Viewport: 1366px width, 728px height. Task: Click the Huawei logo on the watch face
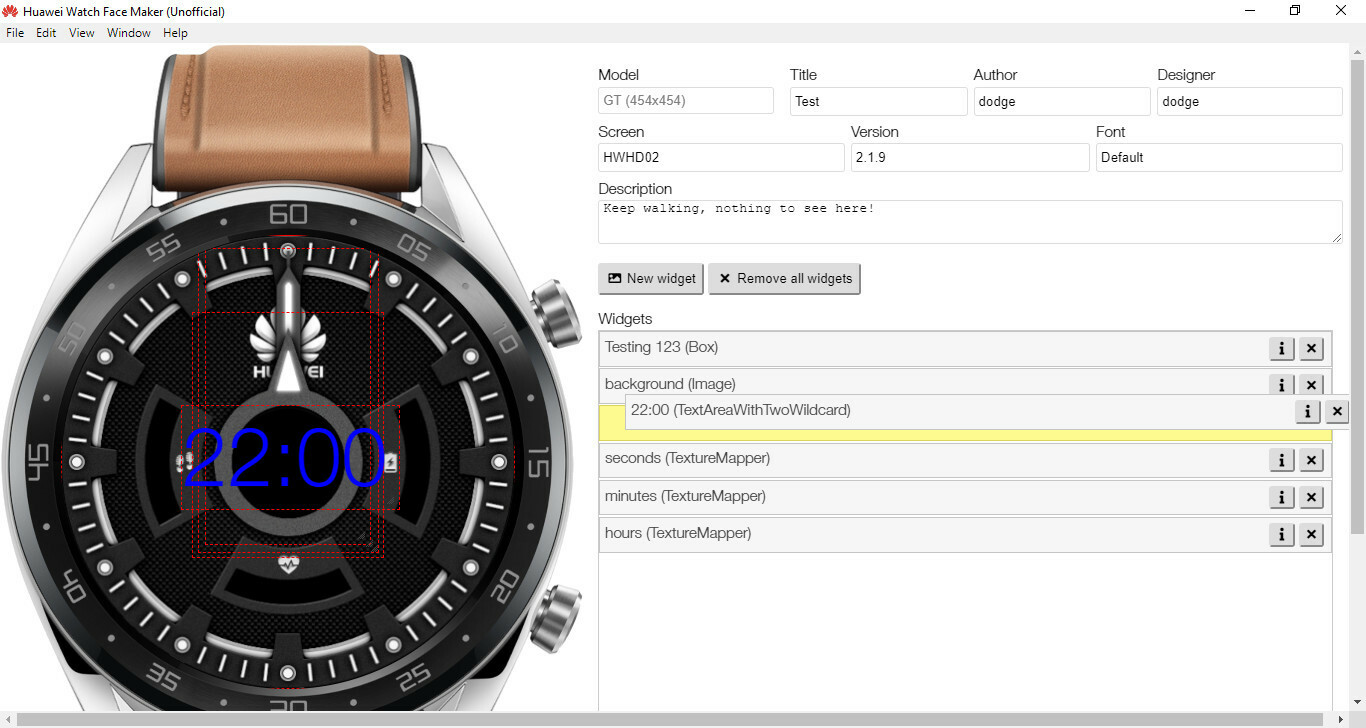coord(287,344)
